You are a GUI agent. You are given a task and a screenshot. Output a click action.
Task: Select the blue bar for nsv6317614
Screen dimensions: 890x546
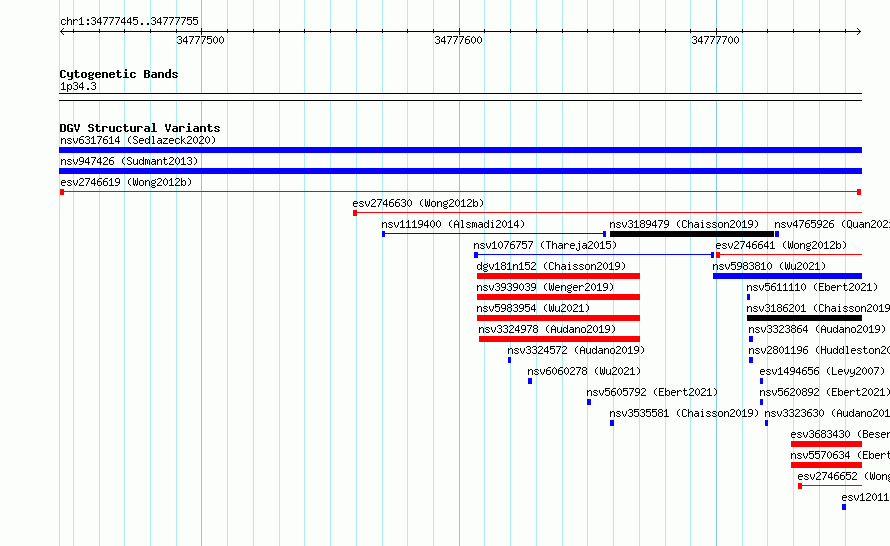click(x=460, y=150)
